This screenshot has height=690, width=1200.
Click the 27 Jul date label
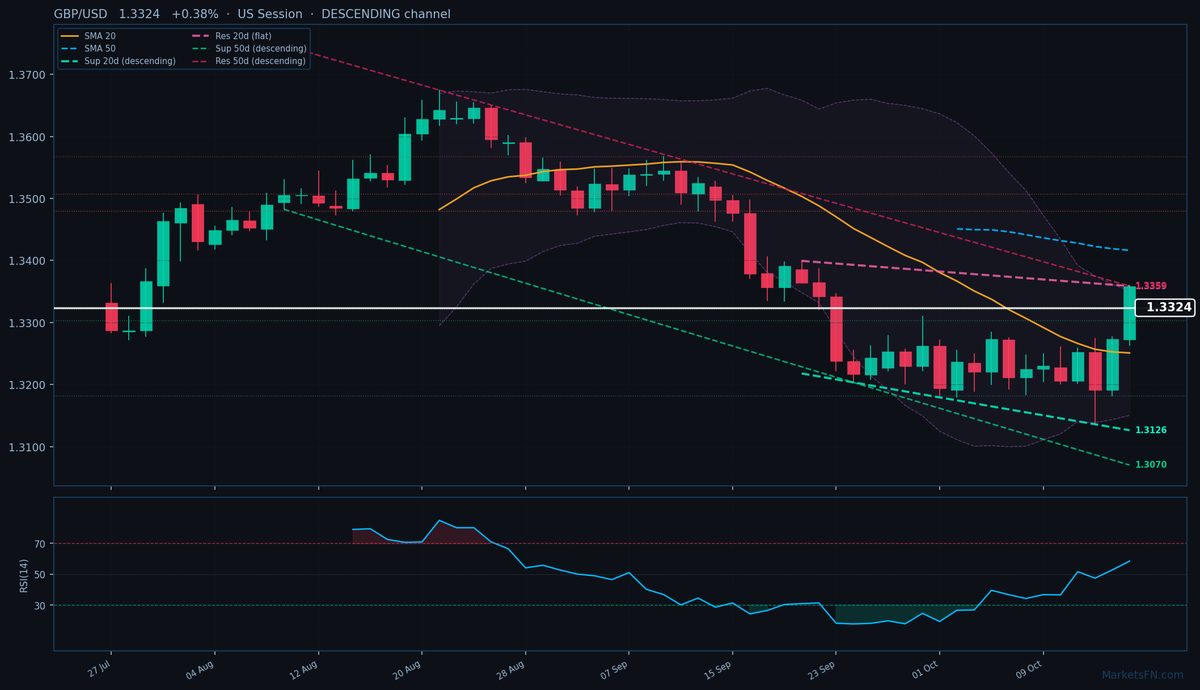99,668
